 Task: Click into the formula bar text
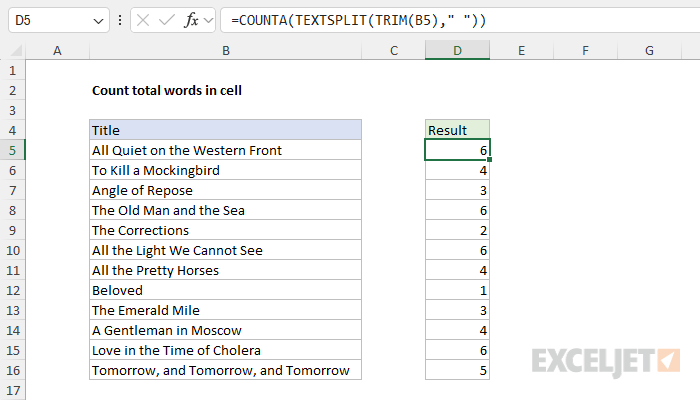click(358, 20)
